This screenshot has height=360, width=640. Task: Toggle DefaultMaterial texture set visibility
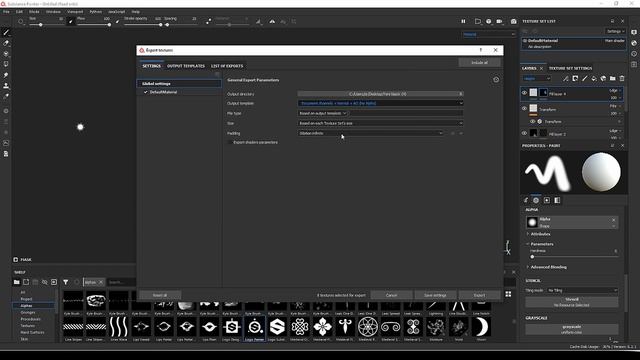click(x=524, y=41)
